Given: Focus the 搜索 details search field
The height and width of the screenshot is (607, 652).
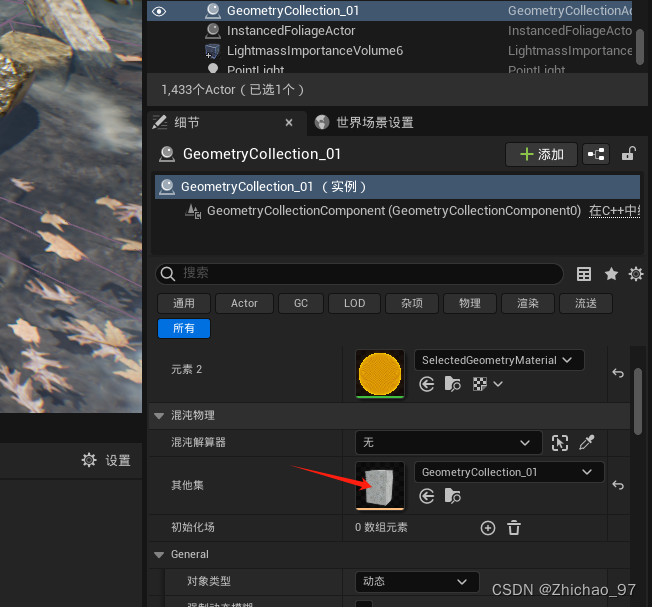Looking at the screenshot, I should 359,274.
